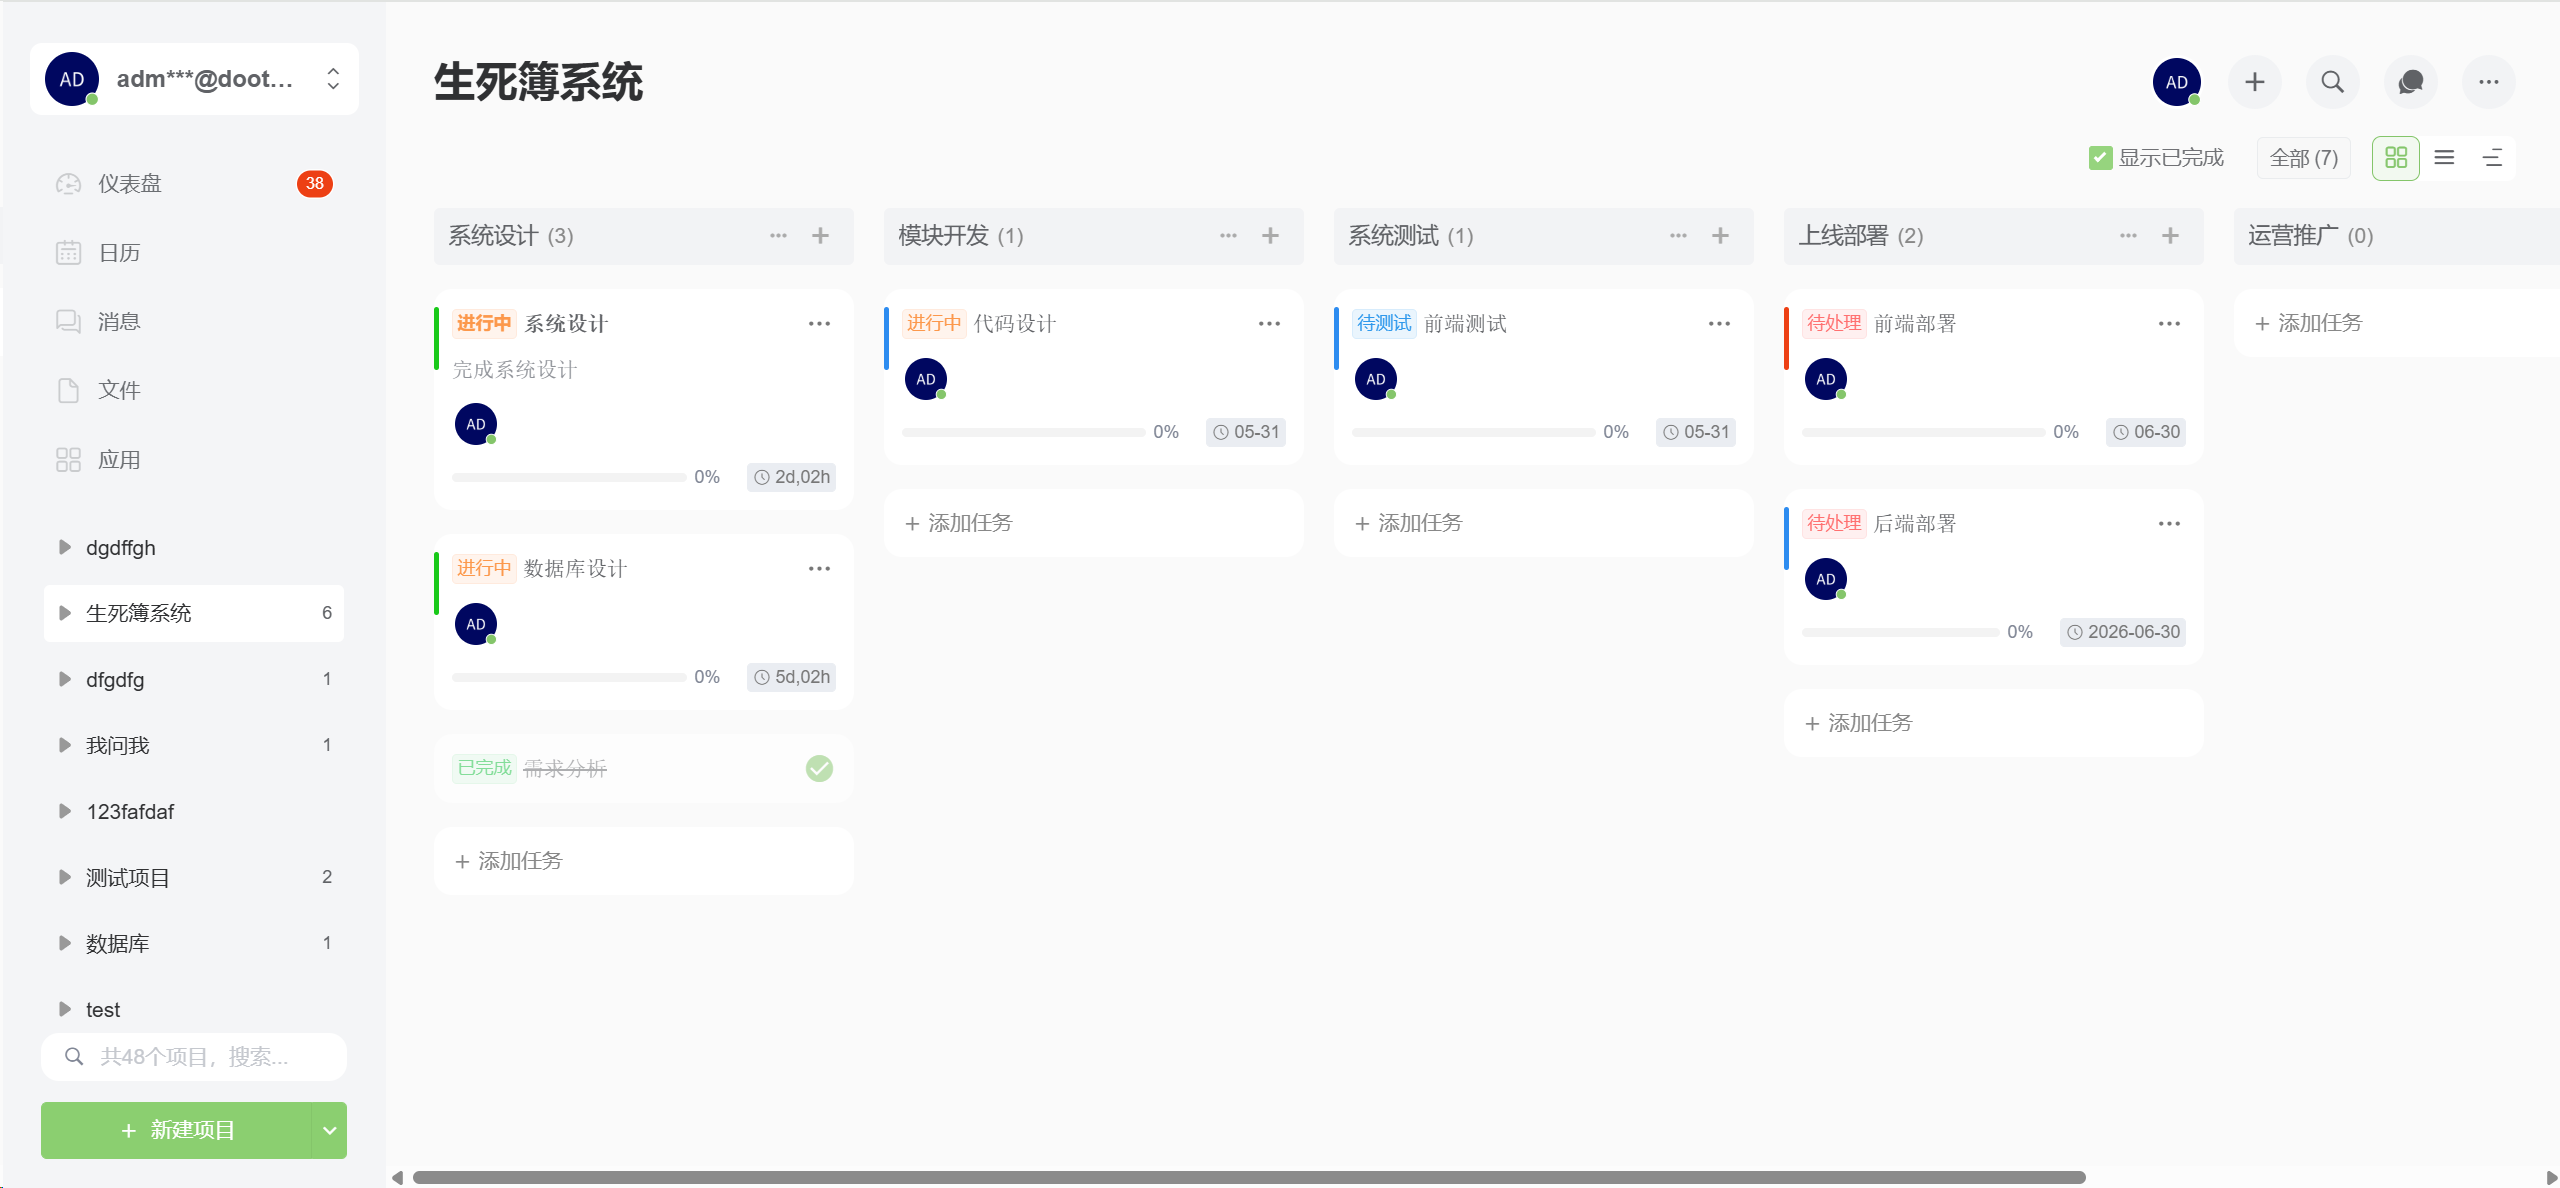2560x1188 pixels.
Task: Click the chat bubble icon in header
Action: pos(2411,82)
